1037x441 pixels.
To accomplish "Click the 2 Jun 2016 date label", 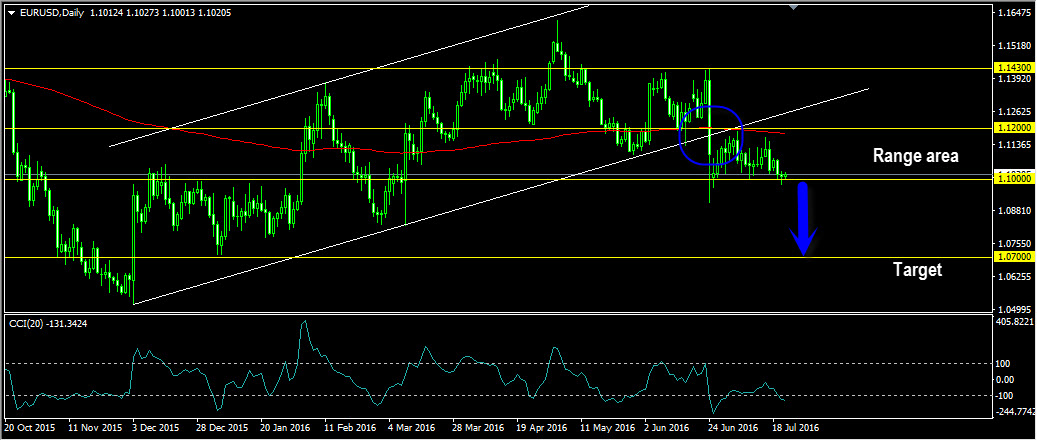I will coord(668,427).
